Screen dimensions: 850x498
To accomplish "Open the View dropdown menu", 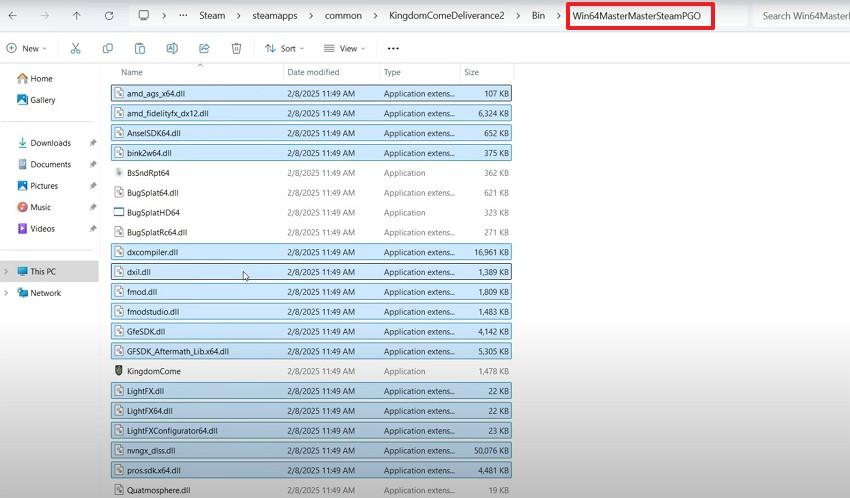I will [344, 48].
